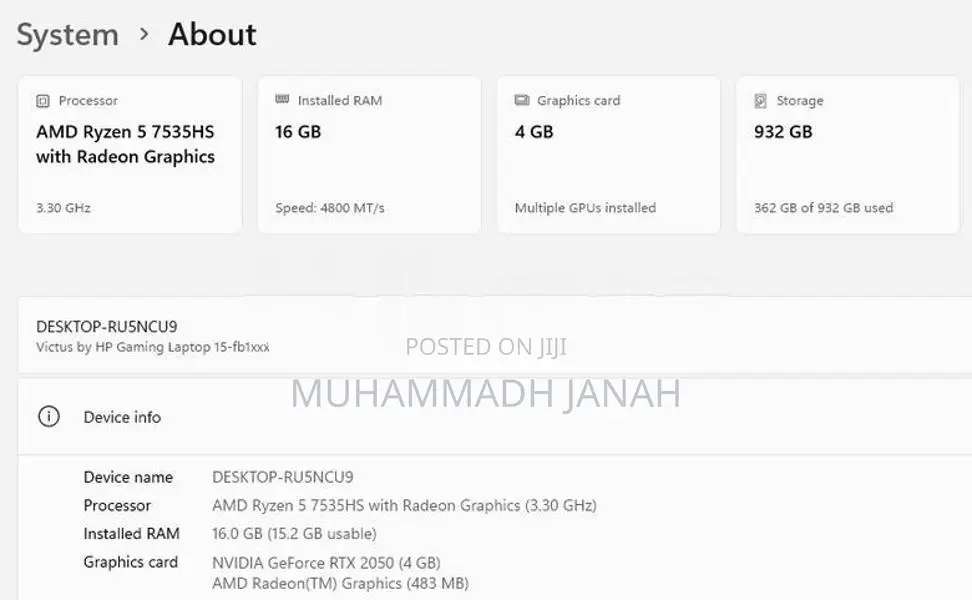Open the Graphics card summary card
This screenshot has width=972, height=600.
[609, 154]
